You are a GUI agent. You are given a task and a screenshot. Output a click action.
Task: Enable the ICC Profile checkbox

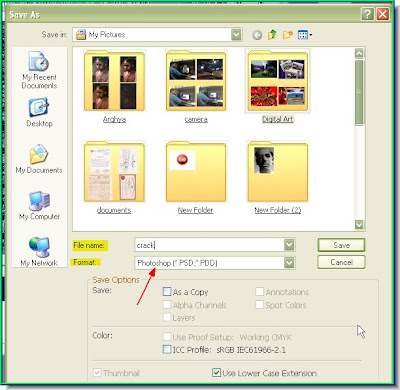167,349
